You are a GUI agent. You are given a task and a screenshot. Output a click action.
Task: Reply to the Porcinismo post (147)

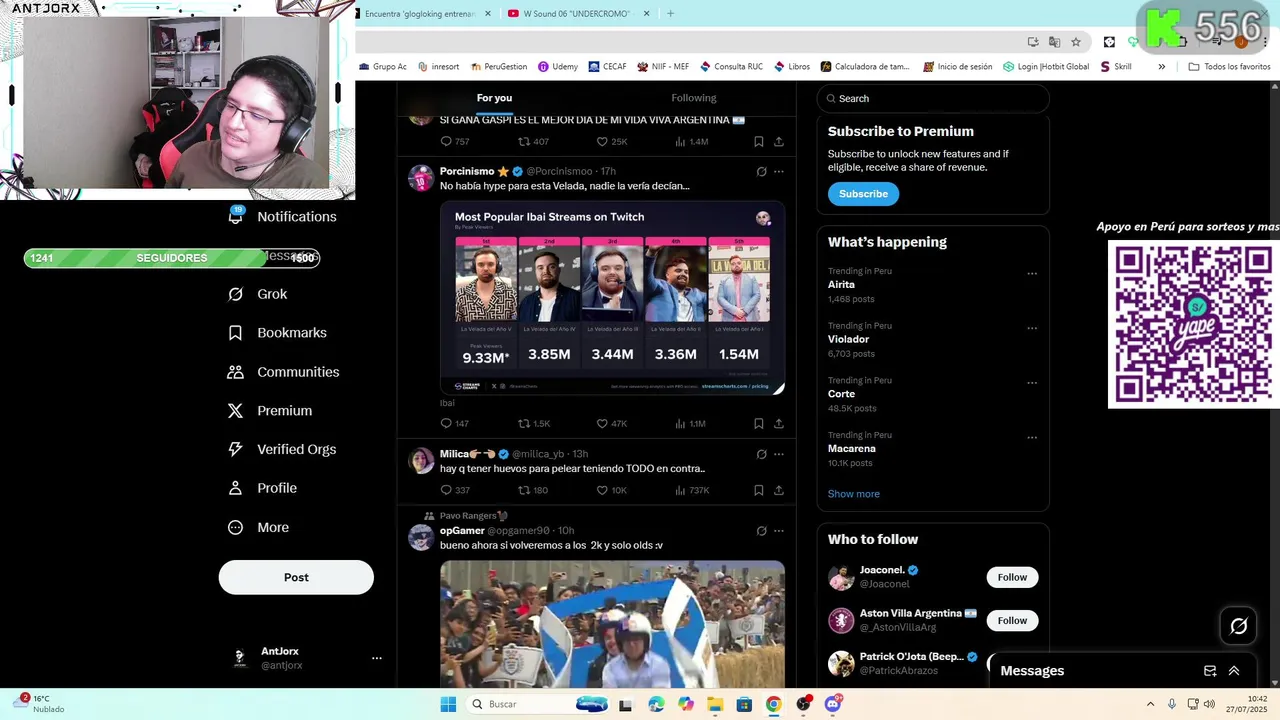click(x=454, y=423)
